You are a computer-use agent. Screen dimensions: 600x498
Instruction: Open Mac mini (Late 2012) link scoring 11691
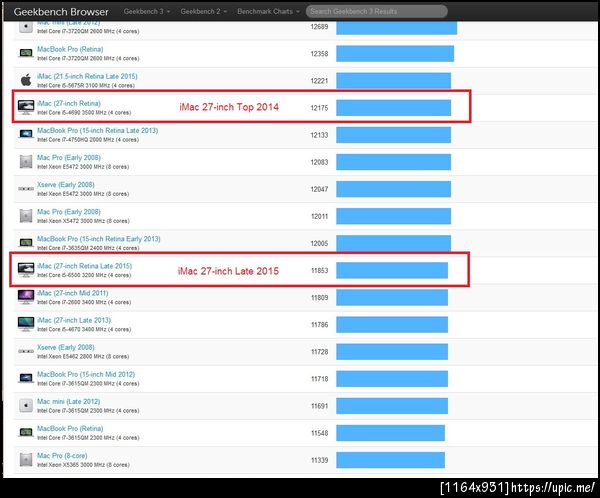point(68,402)
